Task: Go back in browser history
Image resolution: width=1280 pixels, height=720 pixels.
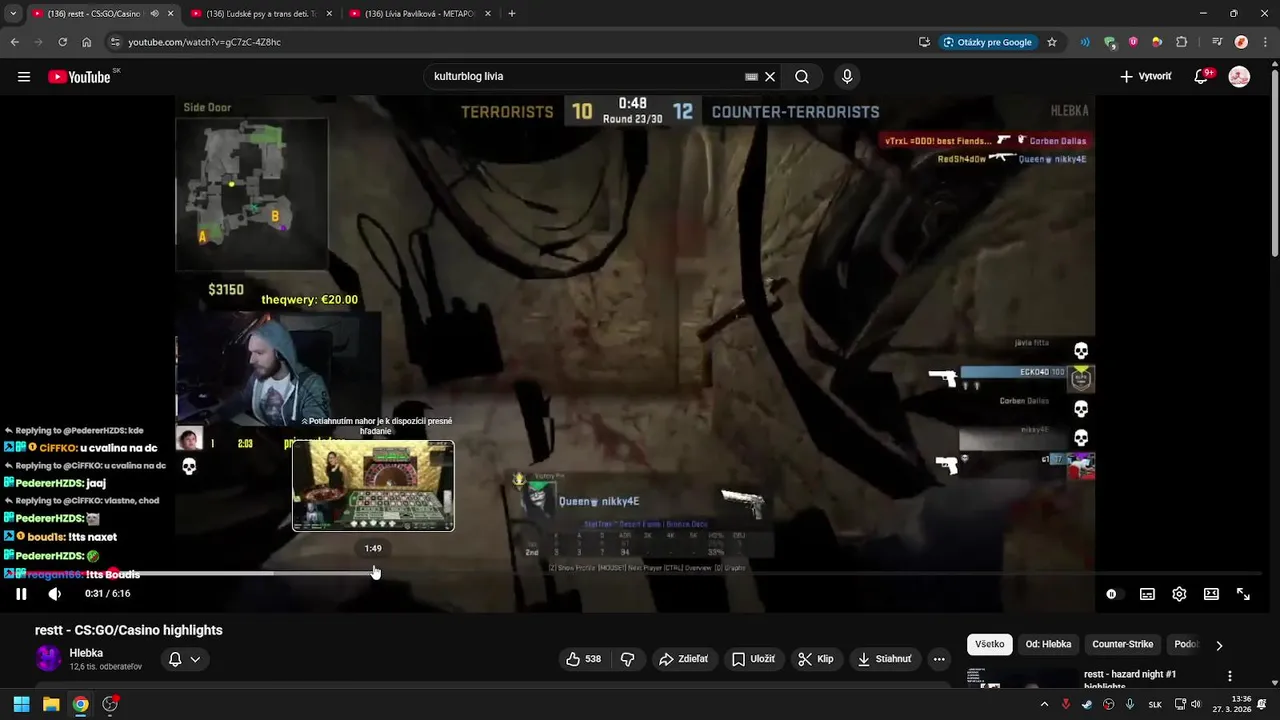Action: coord(14,42)
